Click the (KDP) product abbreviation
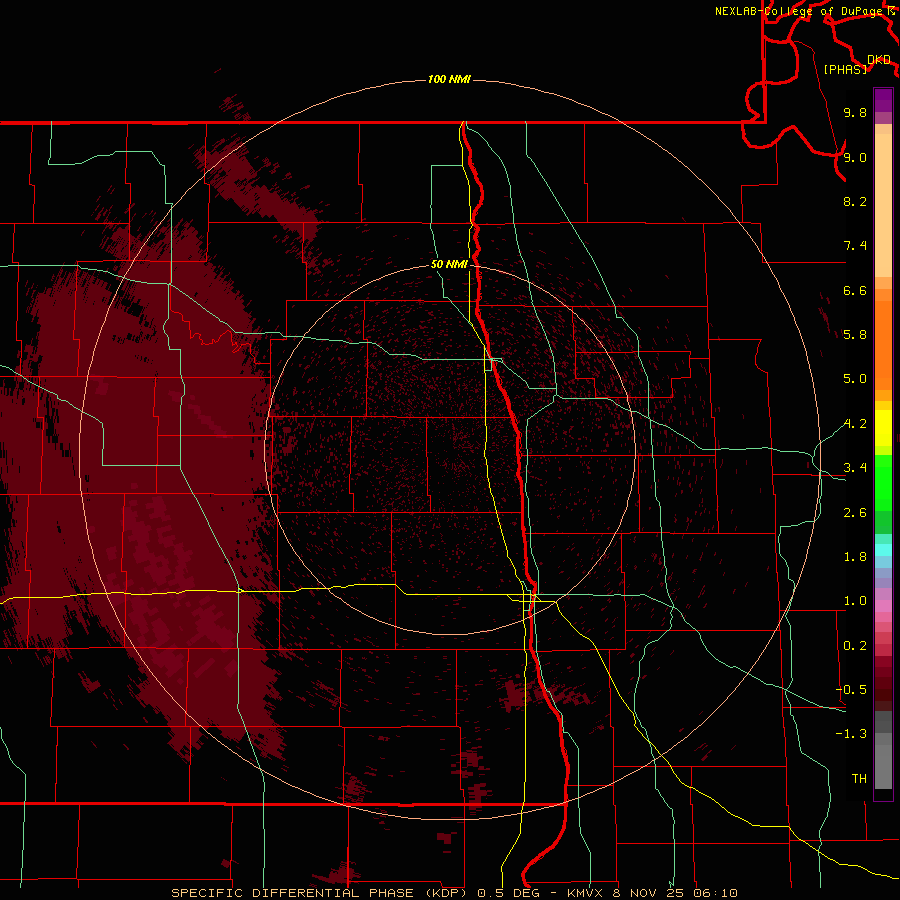Image resolution: width=900 pixels, height=900 pixels. [x=448, y=893]
